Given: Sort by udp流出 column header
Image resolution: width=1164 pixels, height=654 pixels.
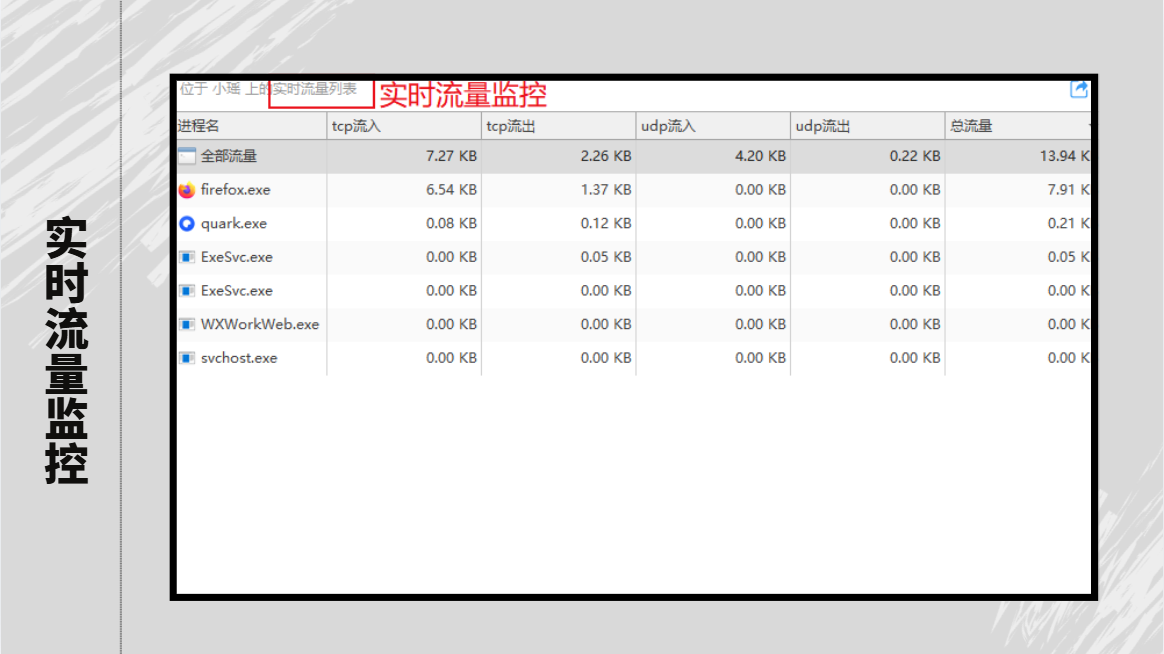Looking at the screenshot, I should [x=867, y=126].
